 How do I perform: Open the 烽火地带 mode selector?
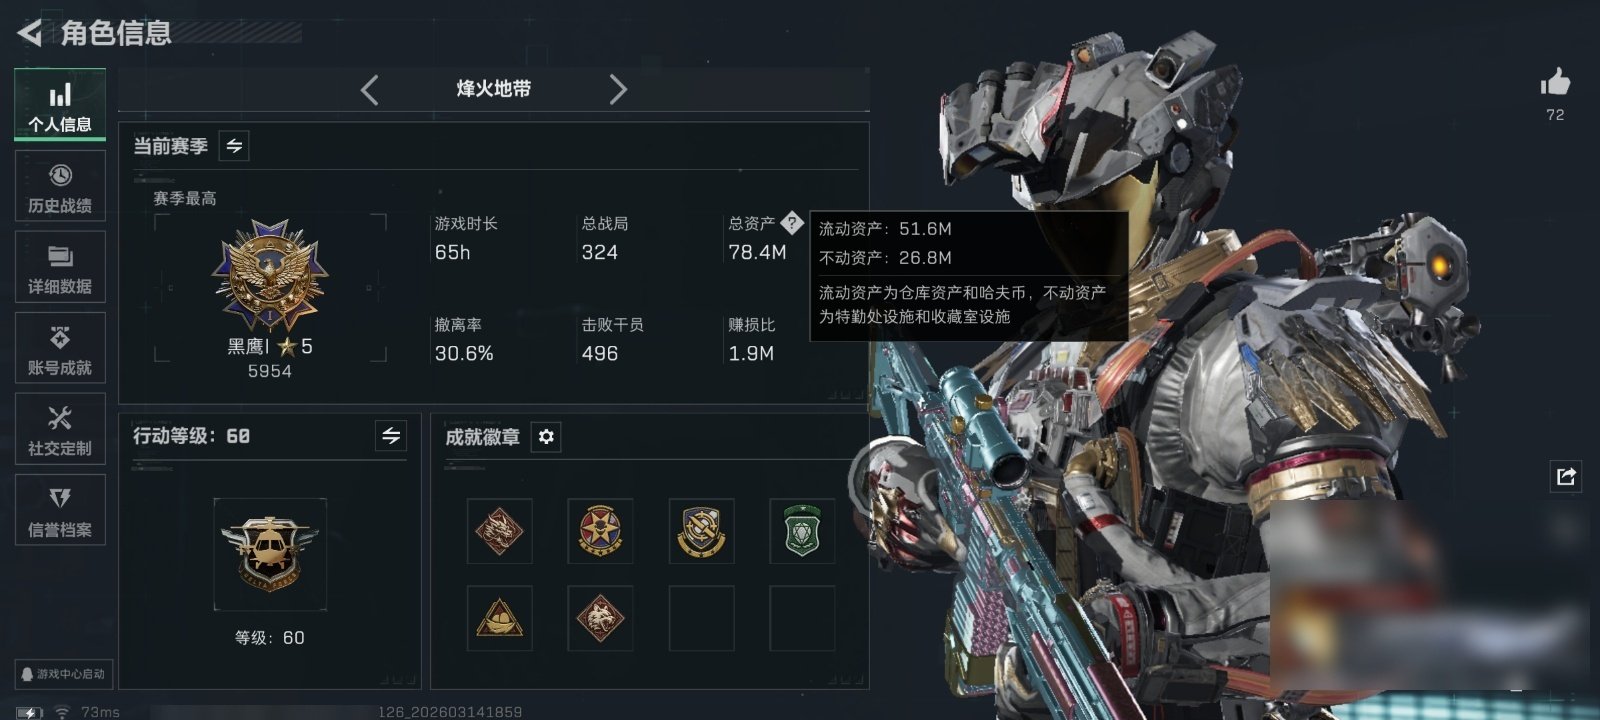(x=494, y=89)
